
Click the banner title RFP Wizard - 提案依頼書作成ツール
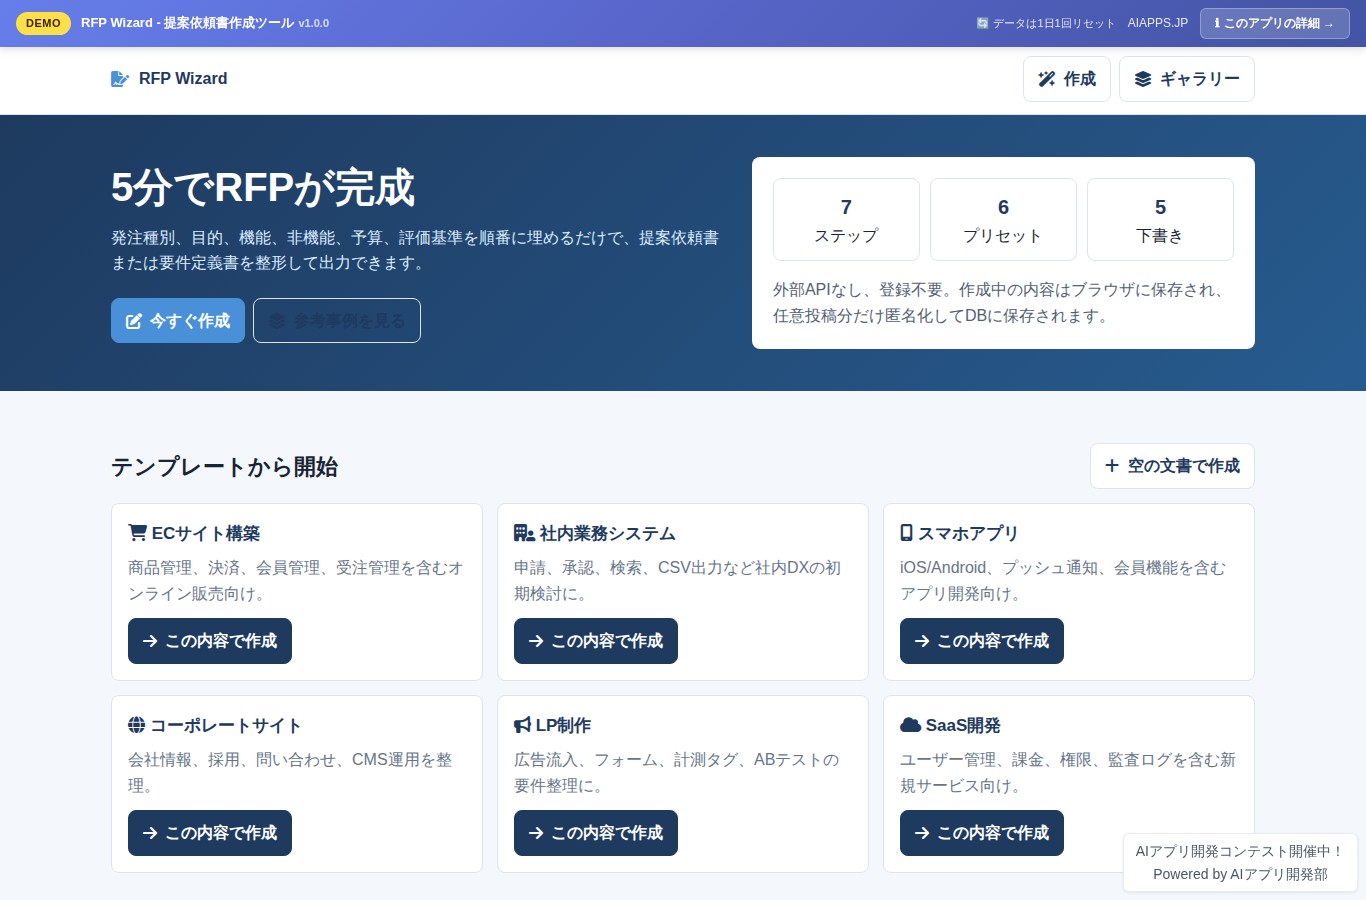pyautogui.click(x=187, y=23)
